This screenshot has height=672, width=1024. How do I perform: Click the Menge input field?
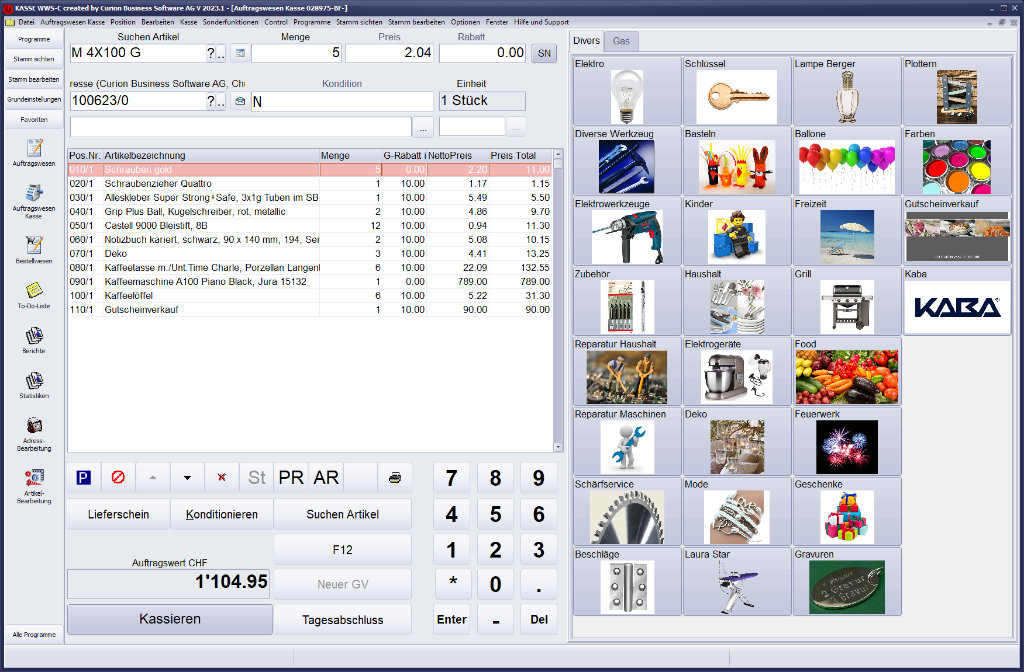click(x=296, y=53)
